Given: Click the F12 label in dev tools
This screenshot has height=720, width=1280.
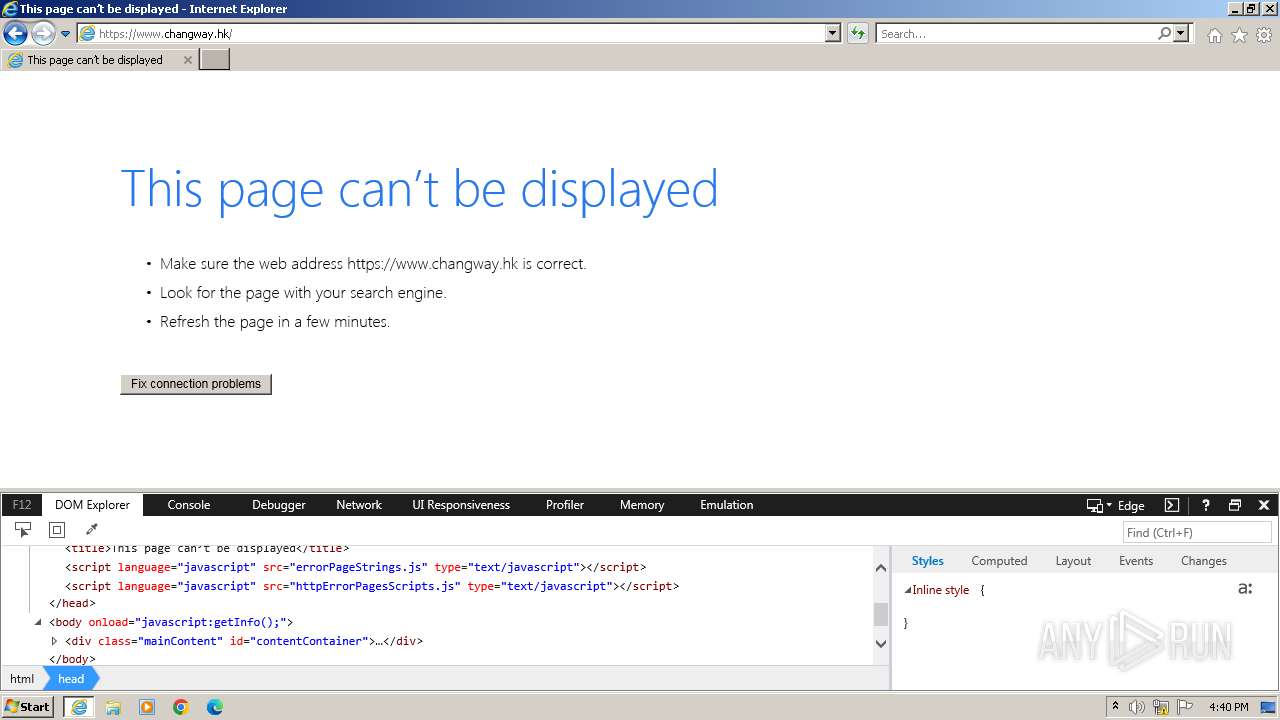Looking at the screenshot, I should pos(22,505).
